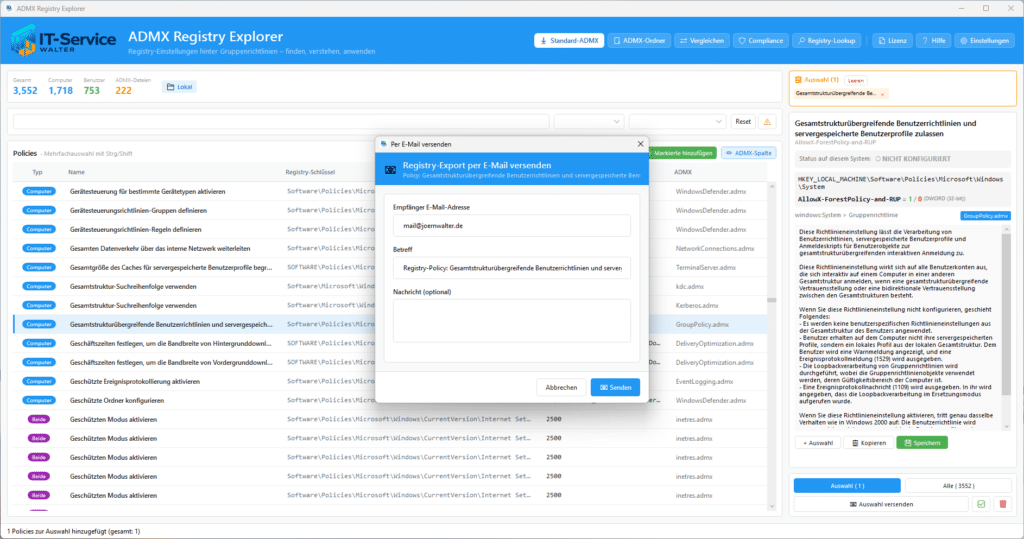
Task: Select row Geschützte Ereignisprotokollierung aktivieren
Action: (389, 381)
